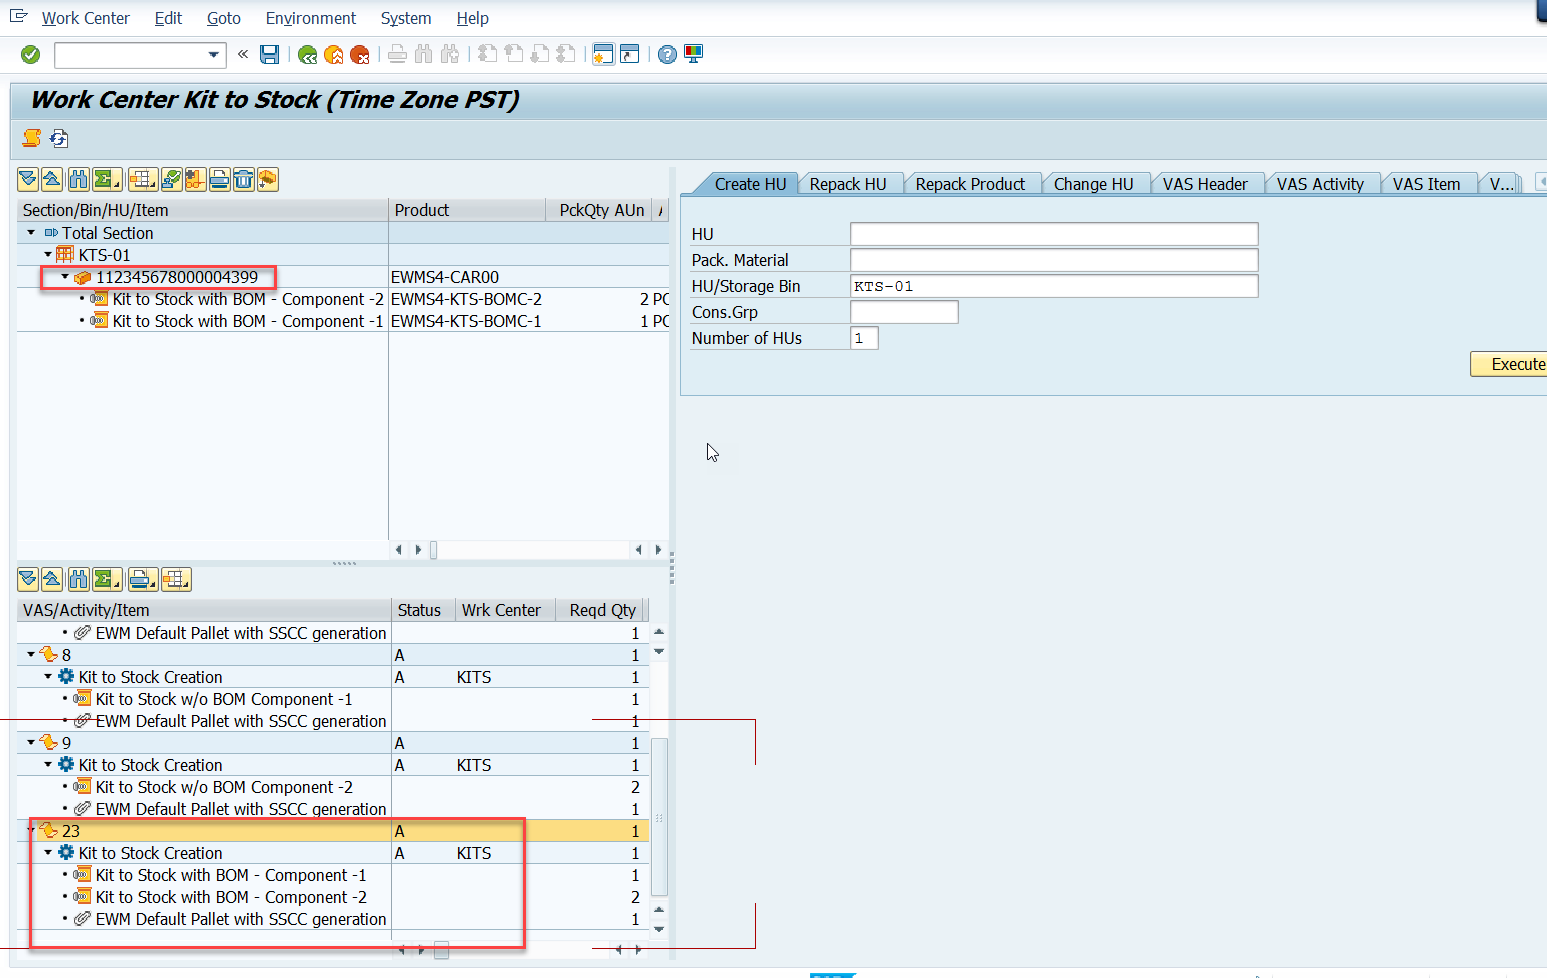Collapse HU 112345678000004399 node
Screen dimensions: 1547x978
click(x=65, y=277)
